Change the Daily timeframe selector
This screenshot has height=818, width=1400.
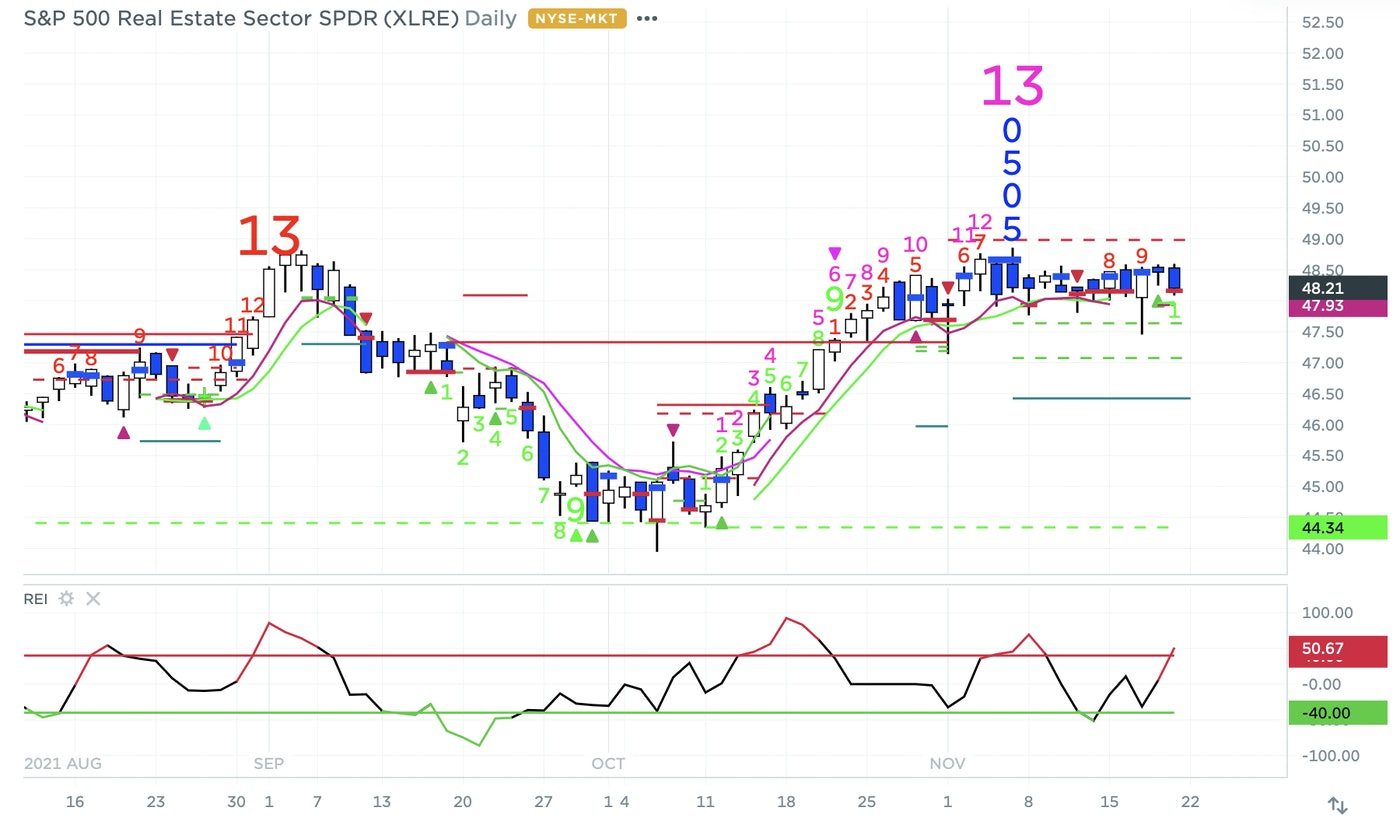click(491, 18)
